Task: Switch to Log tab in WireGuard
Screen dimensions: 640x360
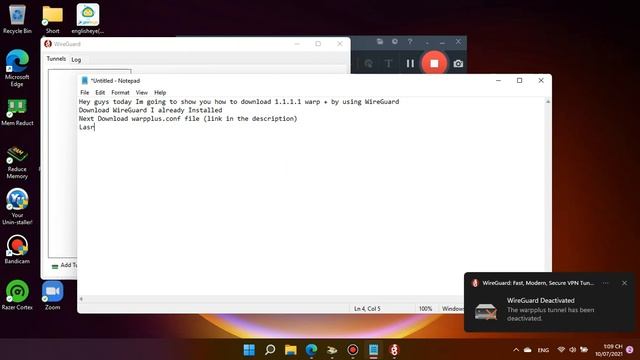Action: click(76, 60)
